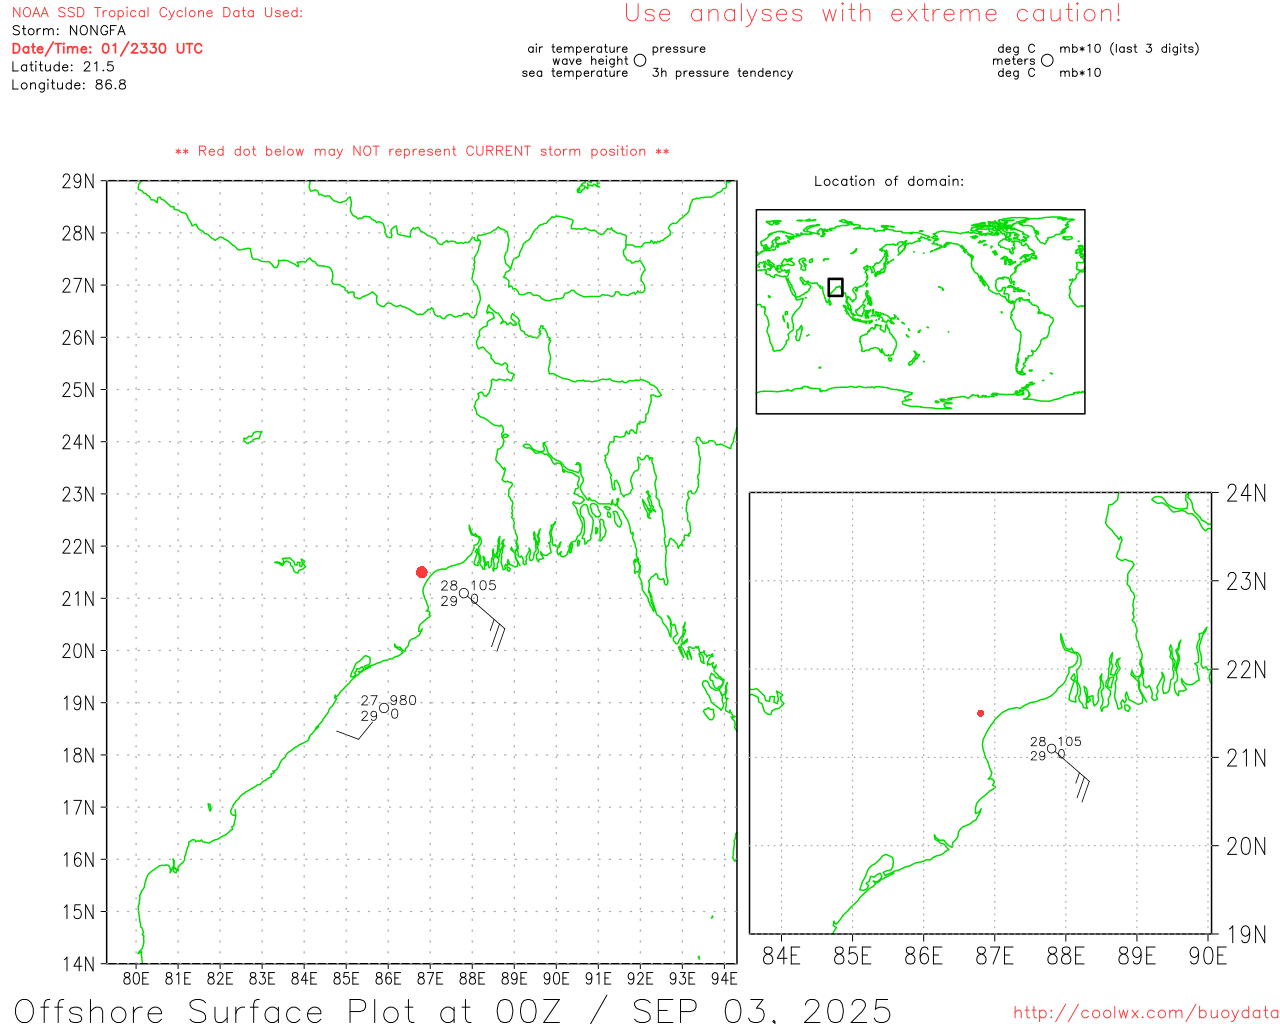
Task: Click the legend circle beside 'meters'
Action: click(x=1047, y=60)
